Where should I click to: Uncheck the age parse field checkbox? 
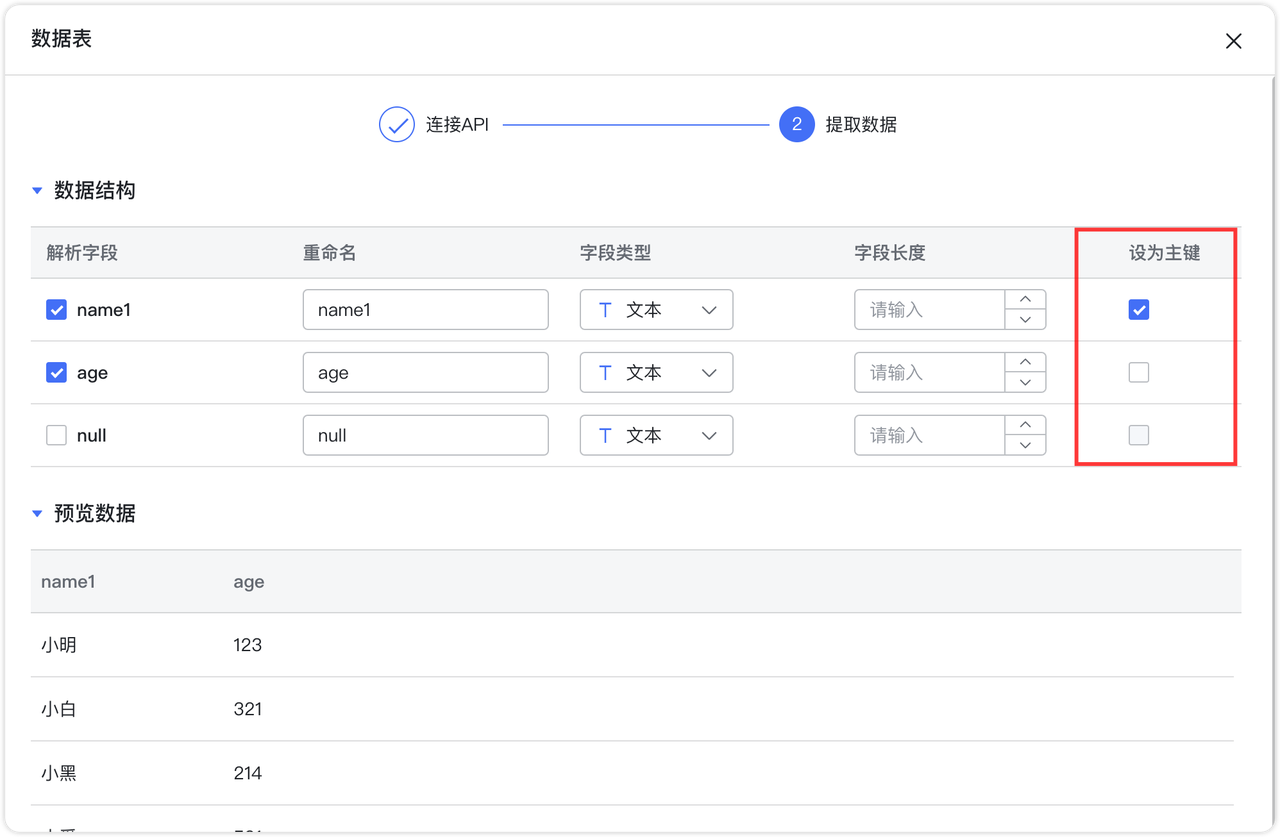(x=56, y=373)
